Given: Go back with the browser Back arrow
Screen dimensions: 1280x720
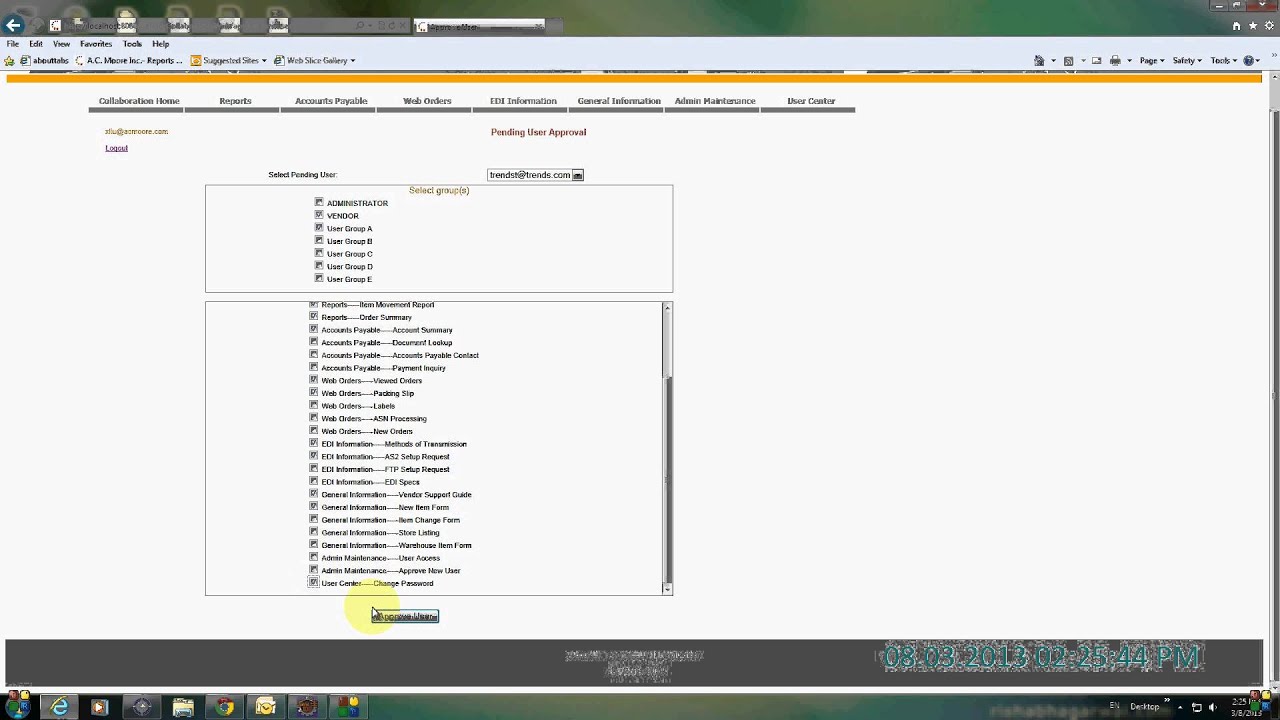Looking at the screenshot, I should pyautogui.click(x=13, y=25).
